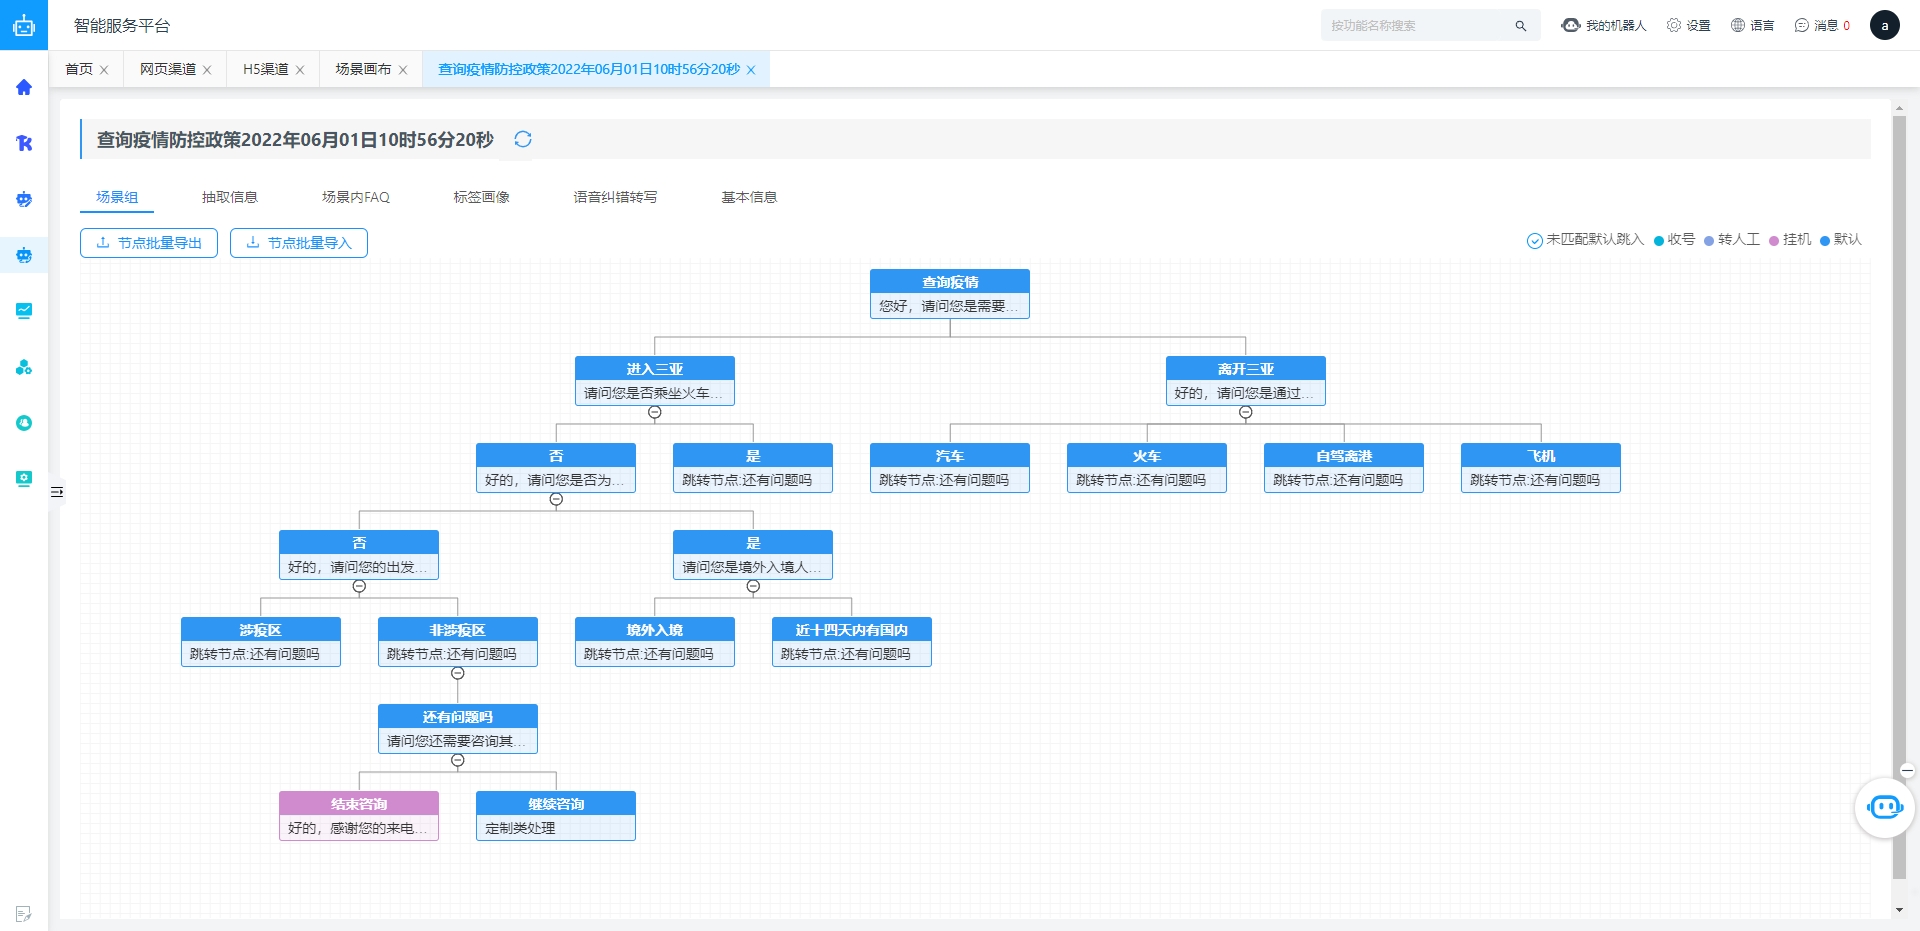This screenshot has width=1920, height=931.
Task: Click the scrollbar down arrow
Action: coord(1899,910)
